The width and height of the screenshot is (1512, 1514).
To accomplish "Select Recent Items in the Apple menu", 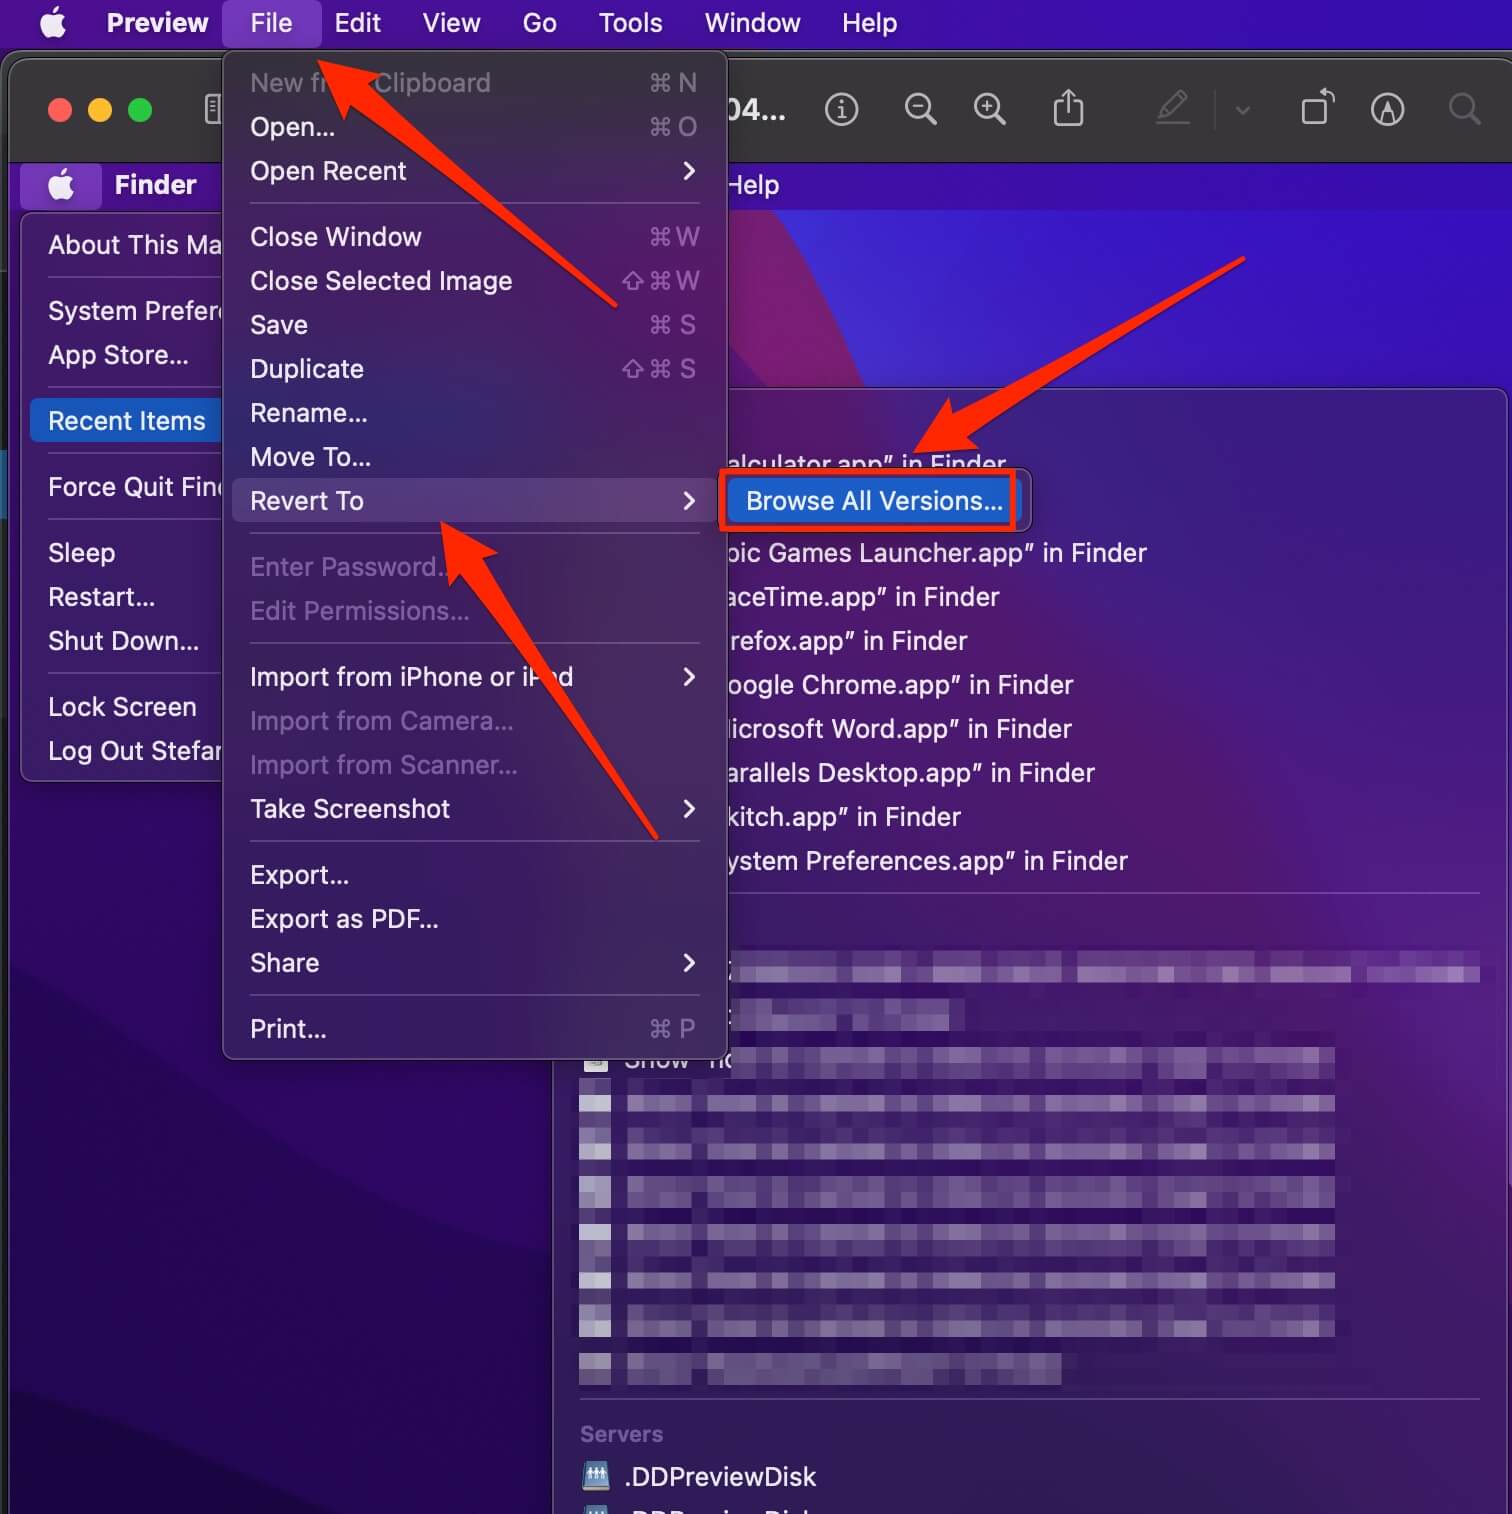I will (x=127, y=421).
